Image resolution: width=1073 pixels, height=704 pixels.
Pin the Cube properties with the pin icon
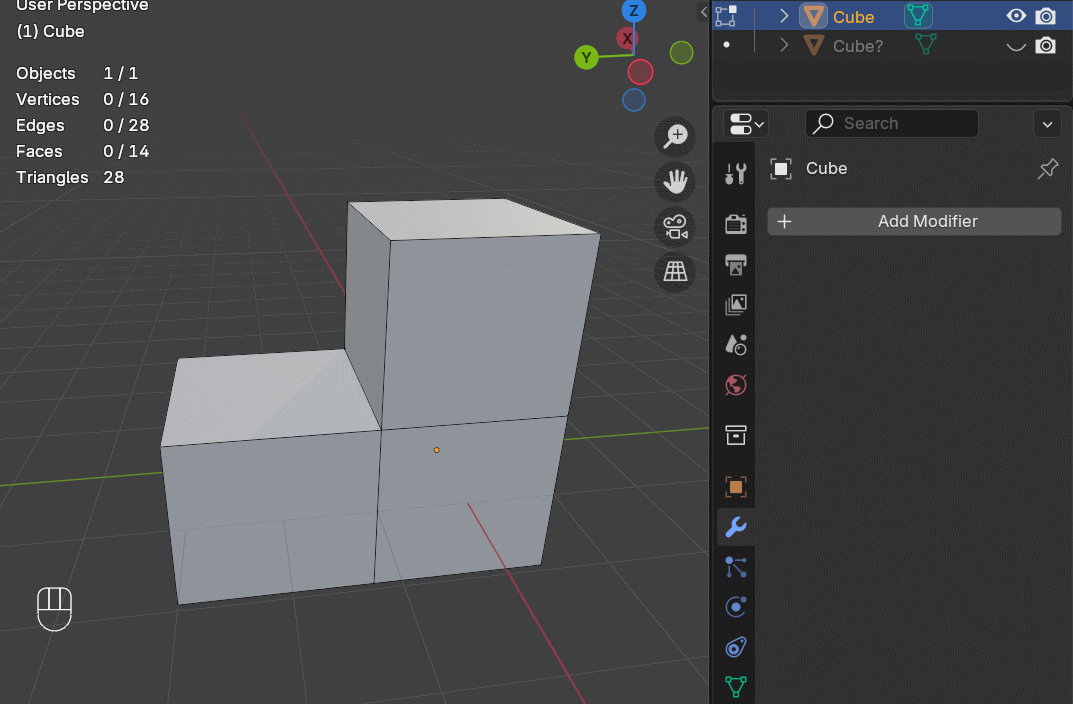1047,168
